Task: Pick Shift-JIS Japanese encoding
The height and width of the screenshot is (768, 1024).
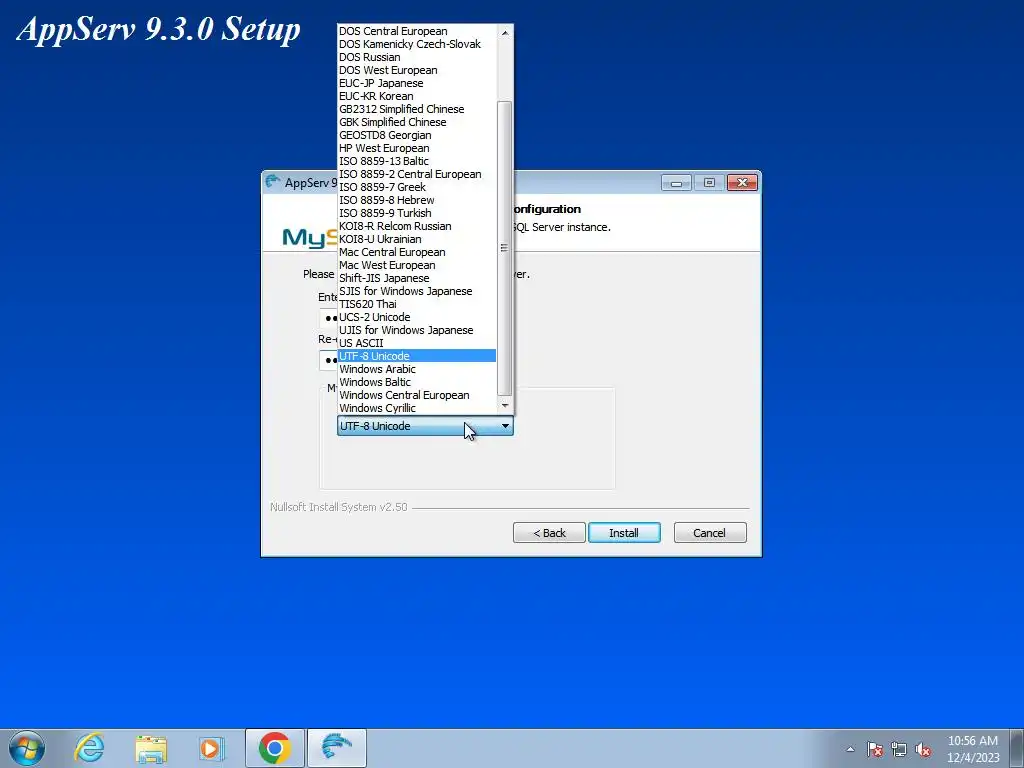Action: click(x=417, y=278)
